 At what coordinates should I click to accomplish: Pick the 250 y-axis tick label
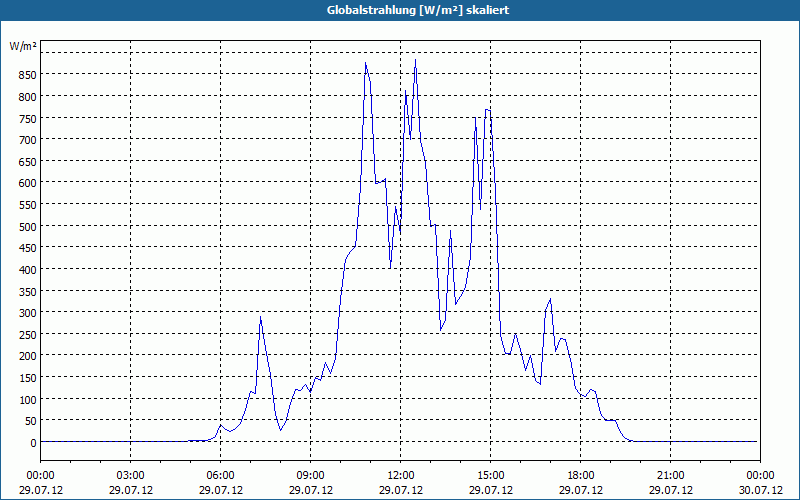tap(28, 335)
